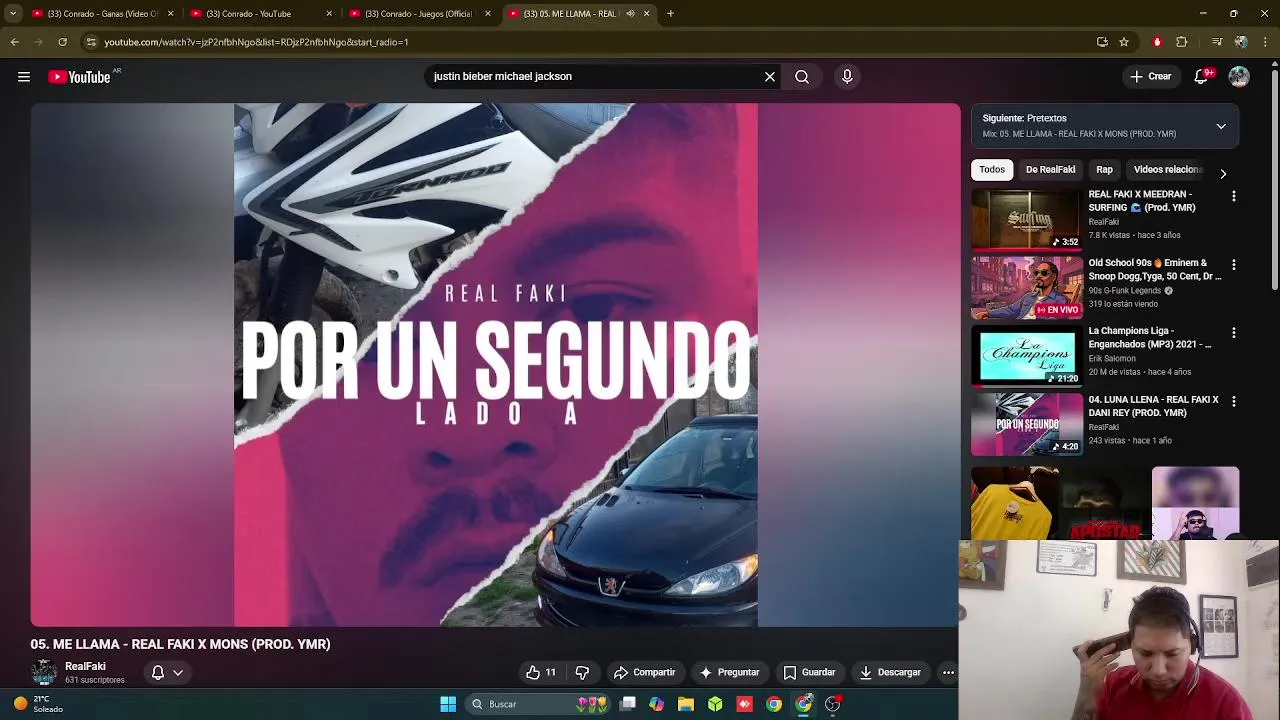
Task: Open the Windows Start menu
Action: tap(448, 704)
